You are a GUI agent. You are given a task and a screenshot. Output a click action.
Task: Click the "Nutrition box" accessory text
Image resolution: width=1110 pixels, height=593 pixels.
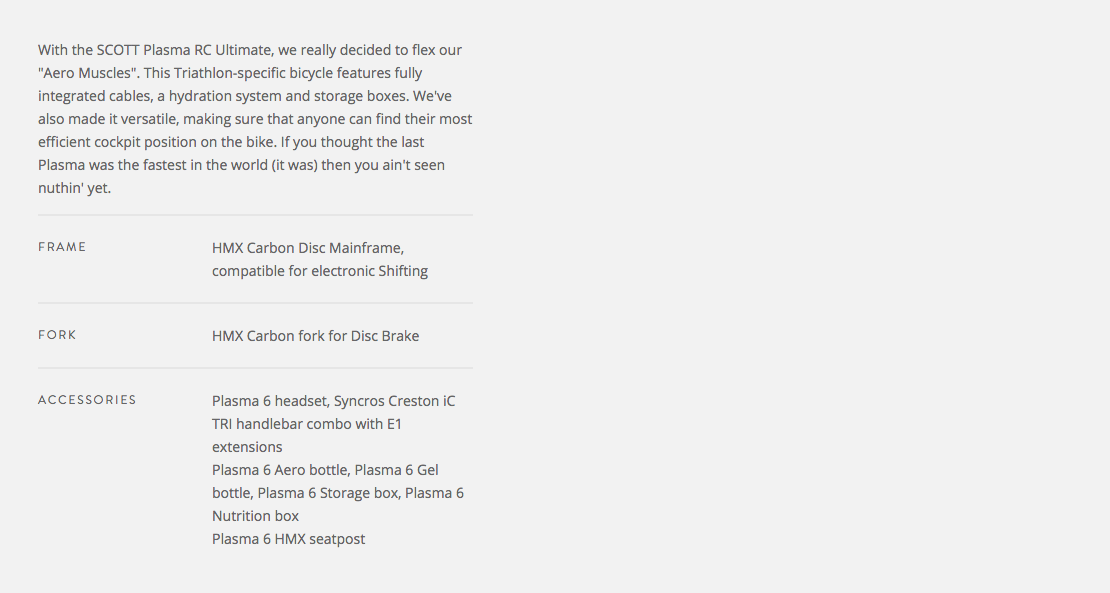(x=255, y=516)
